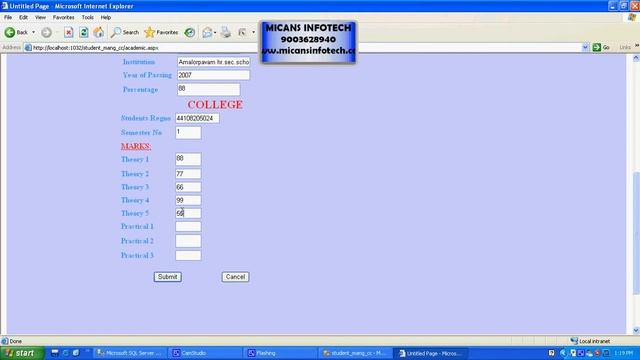The image size is (640, 360).
Task: Click the Year of Passing field
Action: click(213, 75)
